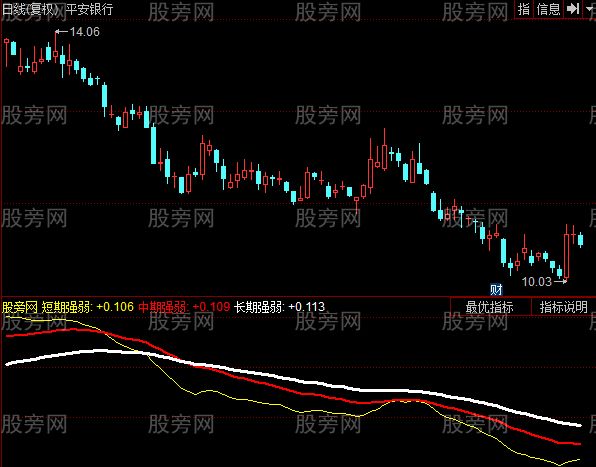Click the yellow 股旁网 indicator name label
596x467 pixels.
coord(20,307)
